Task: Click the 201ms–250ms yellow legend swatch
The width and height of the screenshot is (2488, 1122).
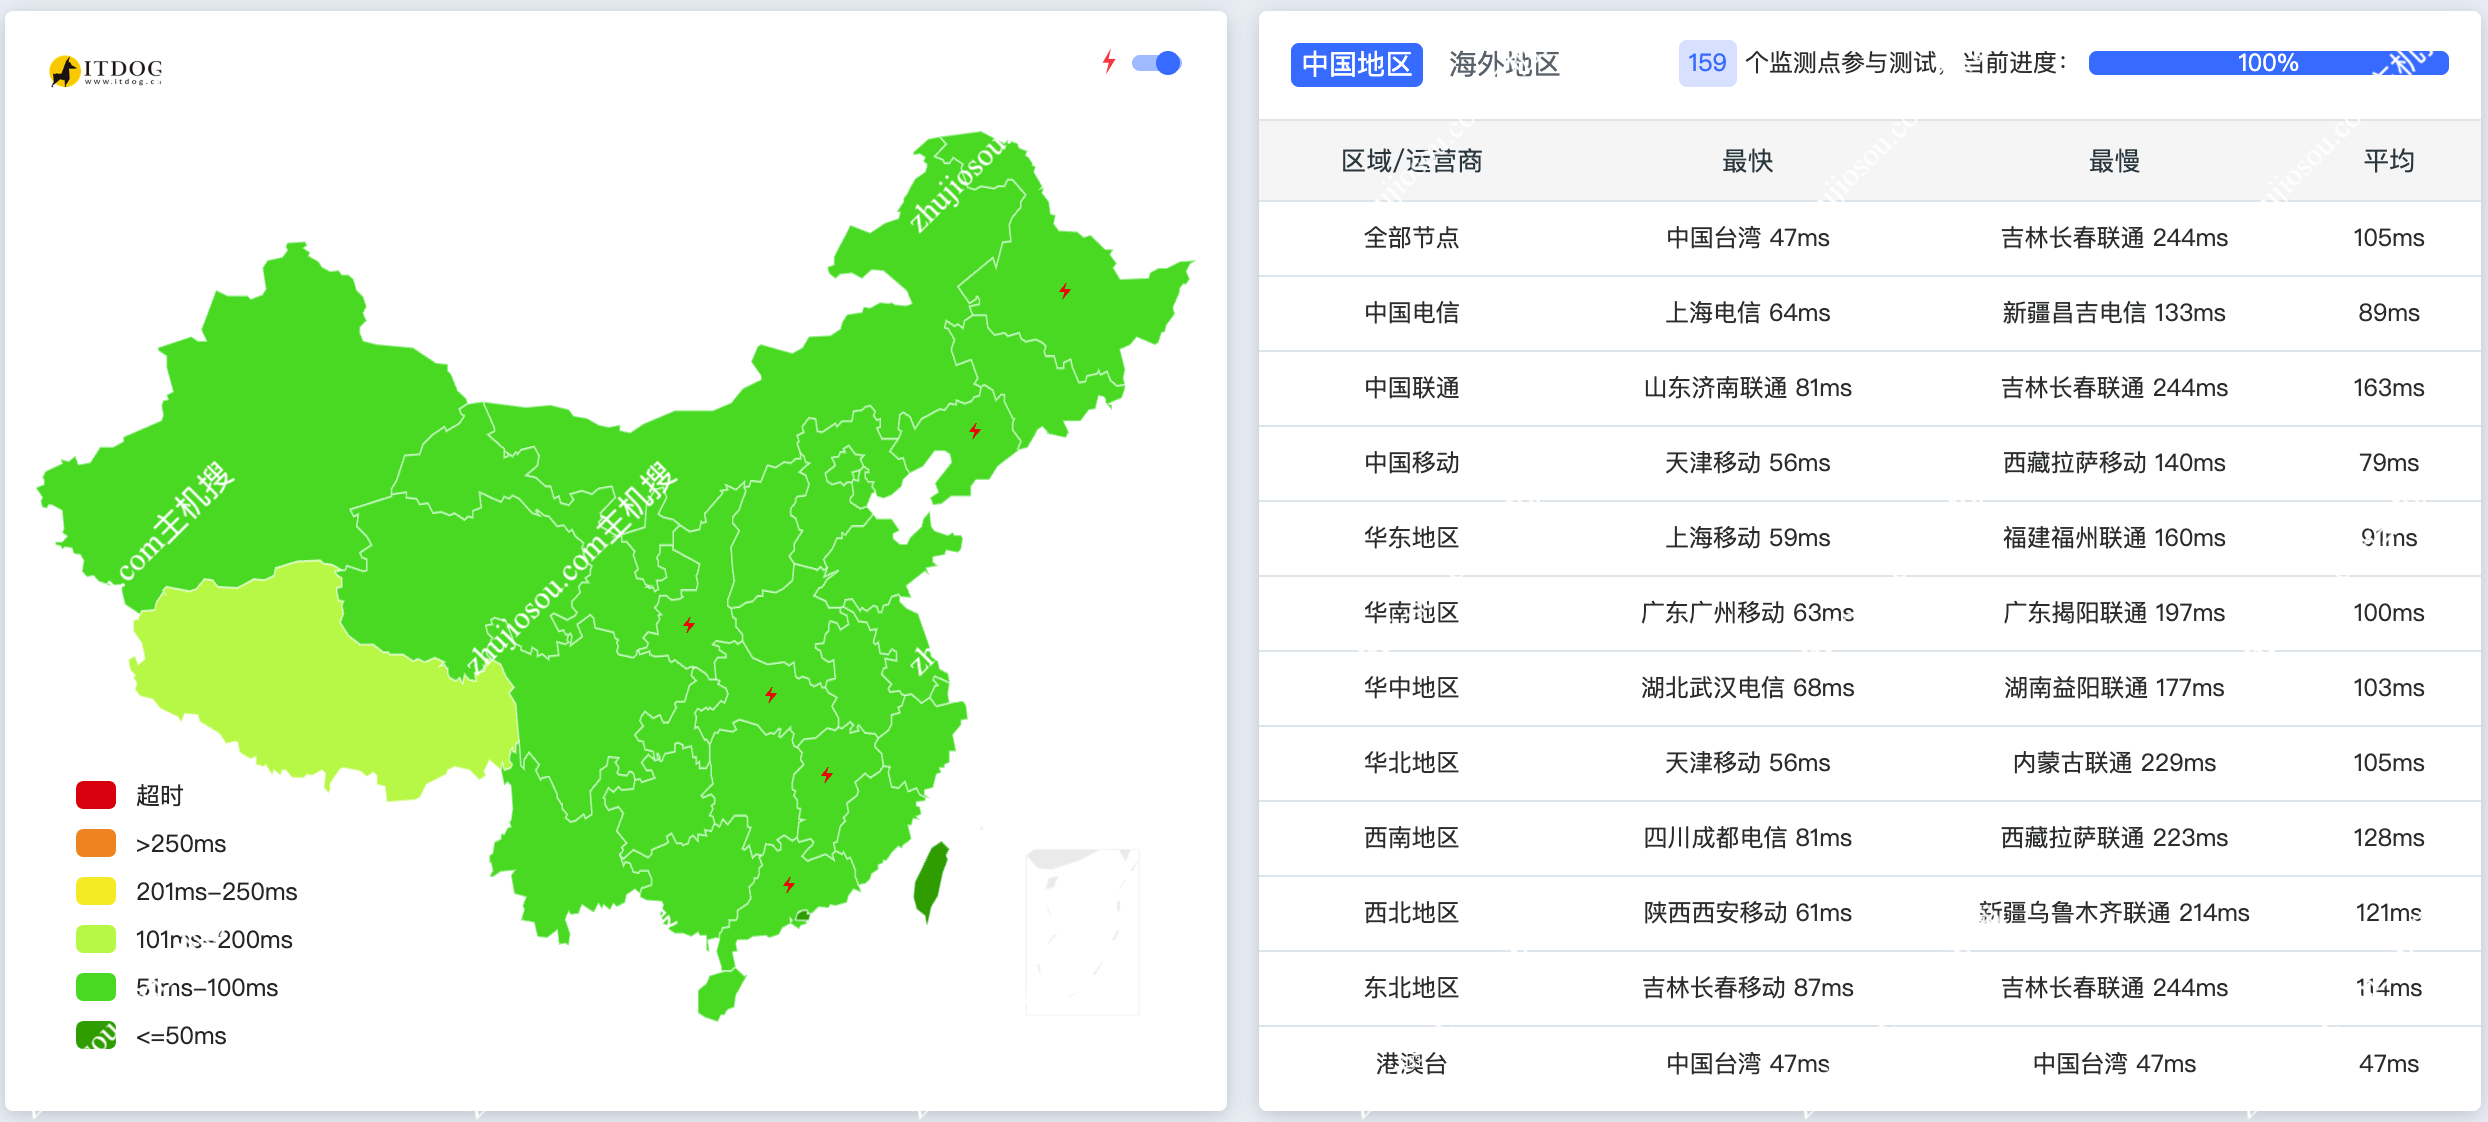Action: pos(96,891)
